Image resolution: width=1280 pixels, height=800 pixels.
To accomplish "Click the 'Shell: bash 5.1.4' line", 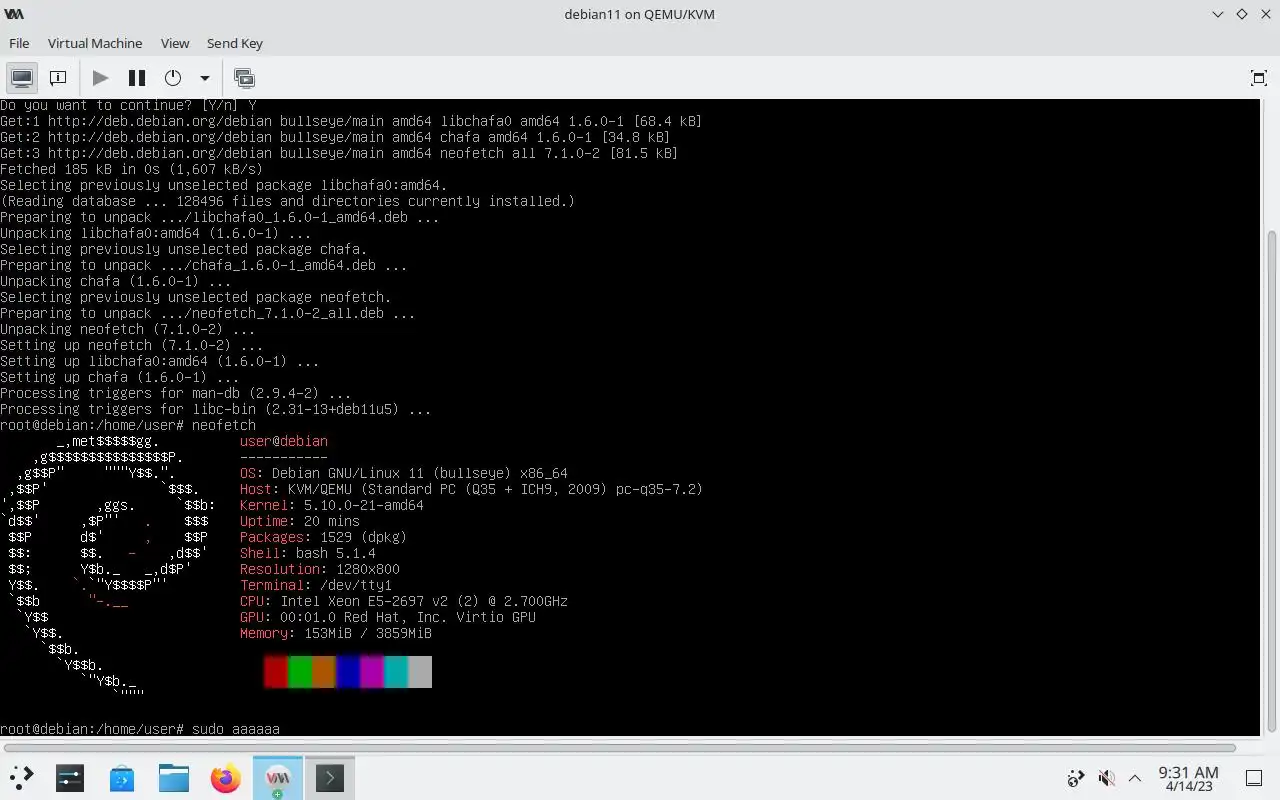I will (x=308, y=553).
